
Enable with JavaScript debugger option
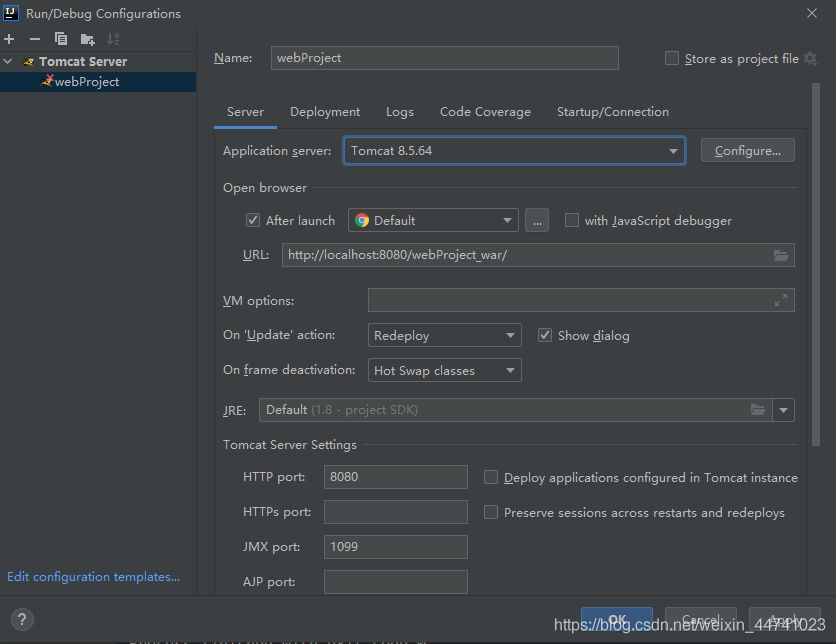coord(572,220)
